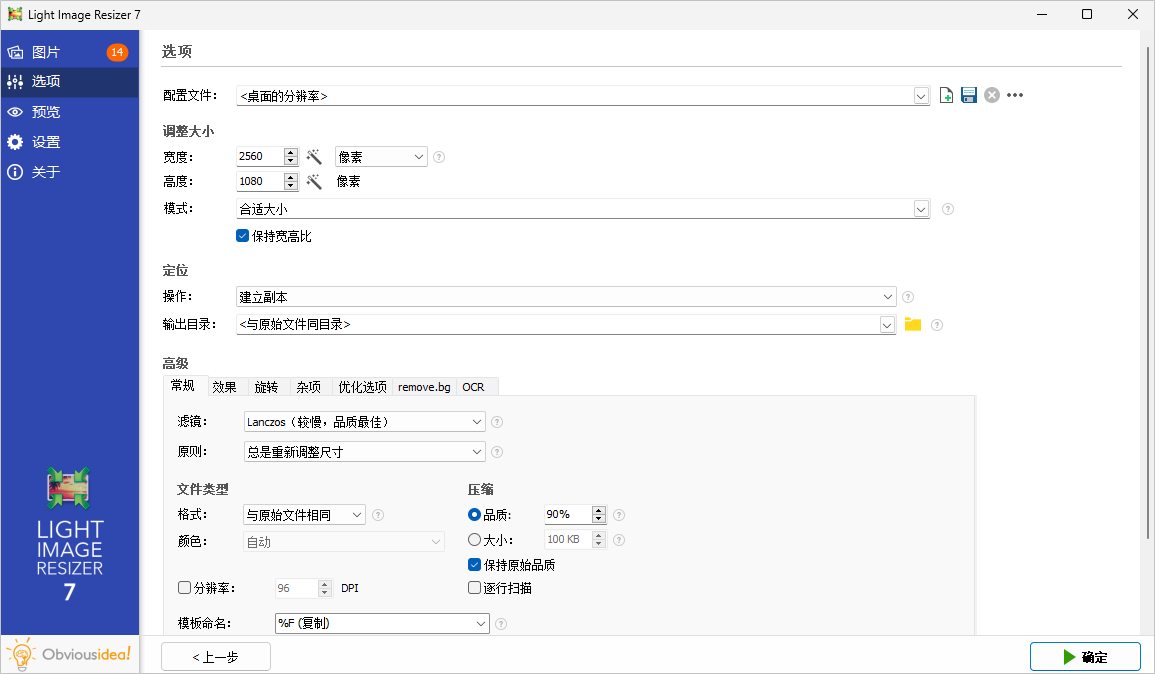The width and height of the screenshot is (1155, 674).
Task: Click the magic wand beside width
Action: (314, 157)
